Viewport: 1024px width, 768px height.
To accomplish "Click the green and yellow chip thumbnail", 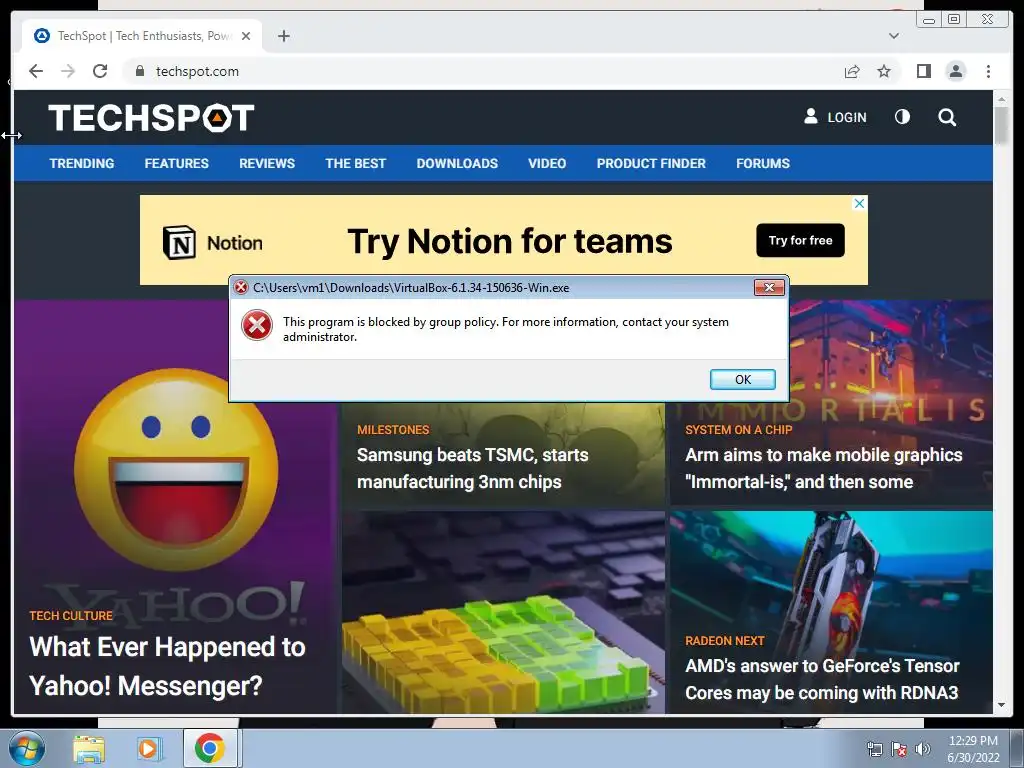I will pos(503,612).
